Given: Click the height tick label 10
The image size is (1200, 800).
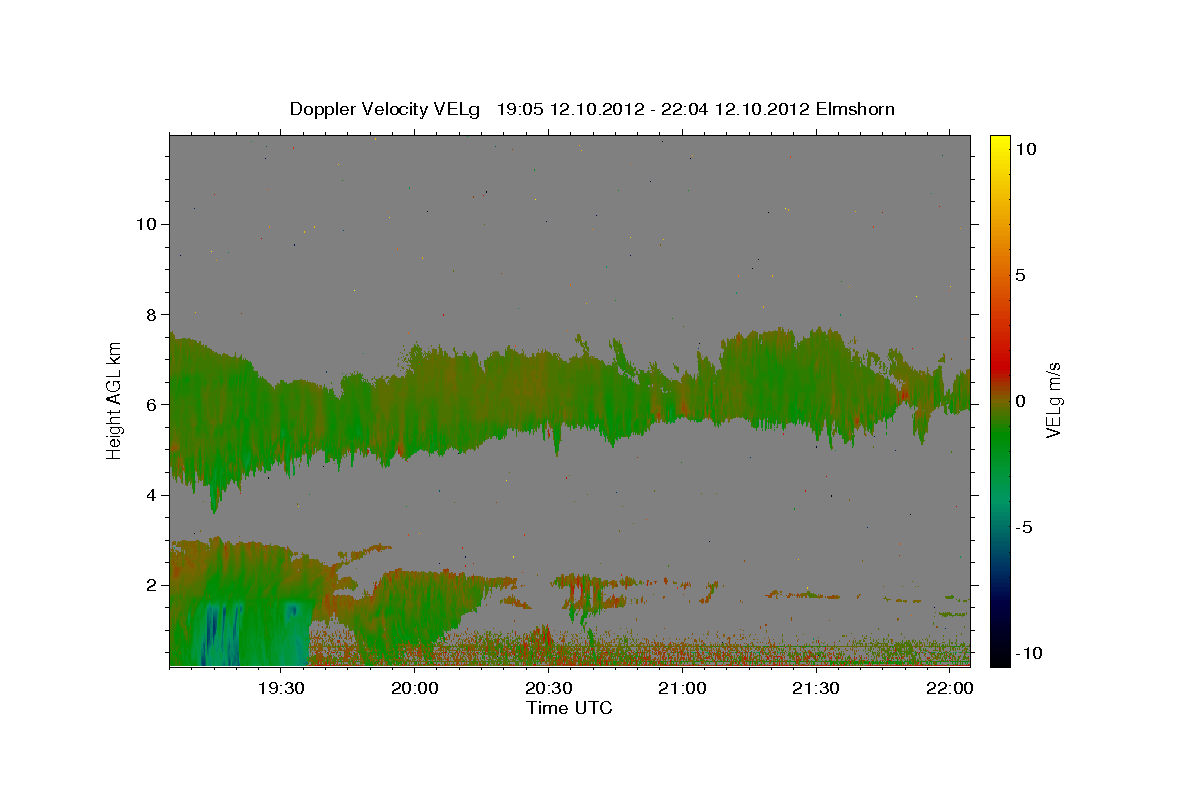Looking at the screenshot, I should coord(146,224).
